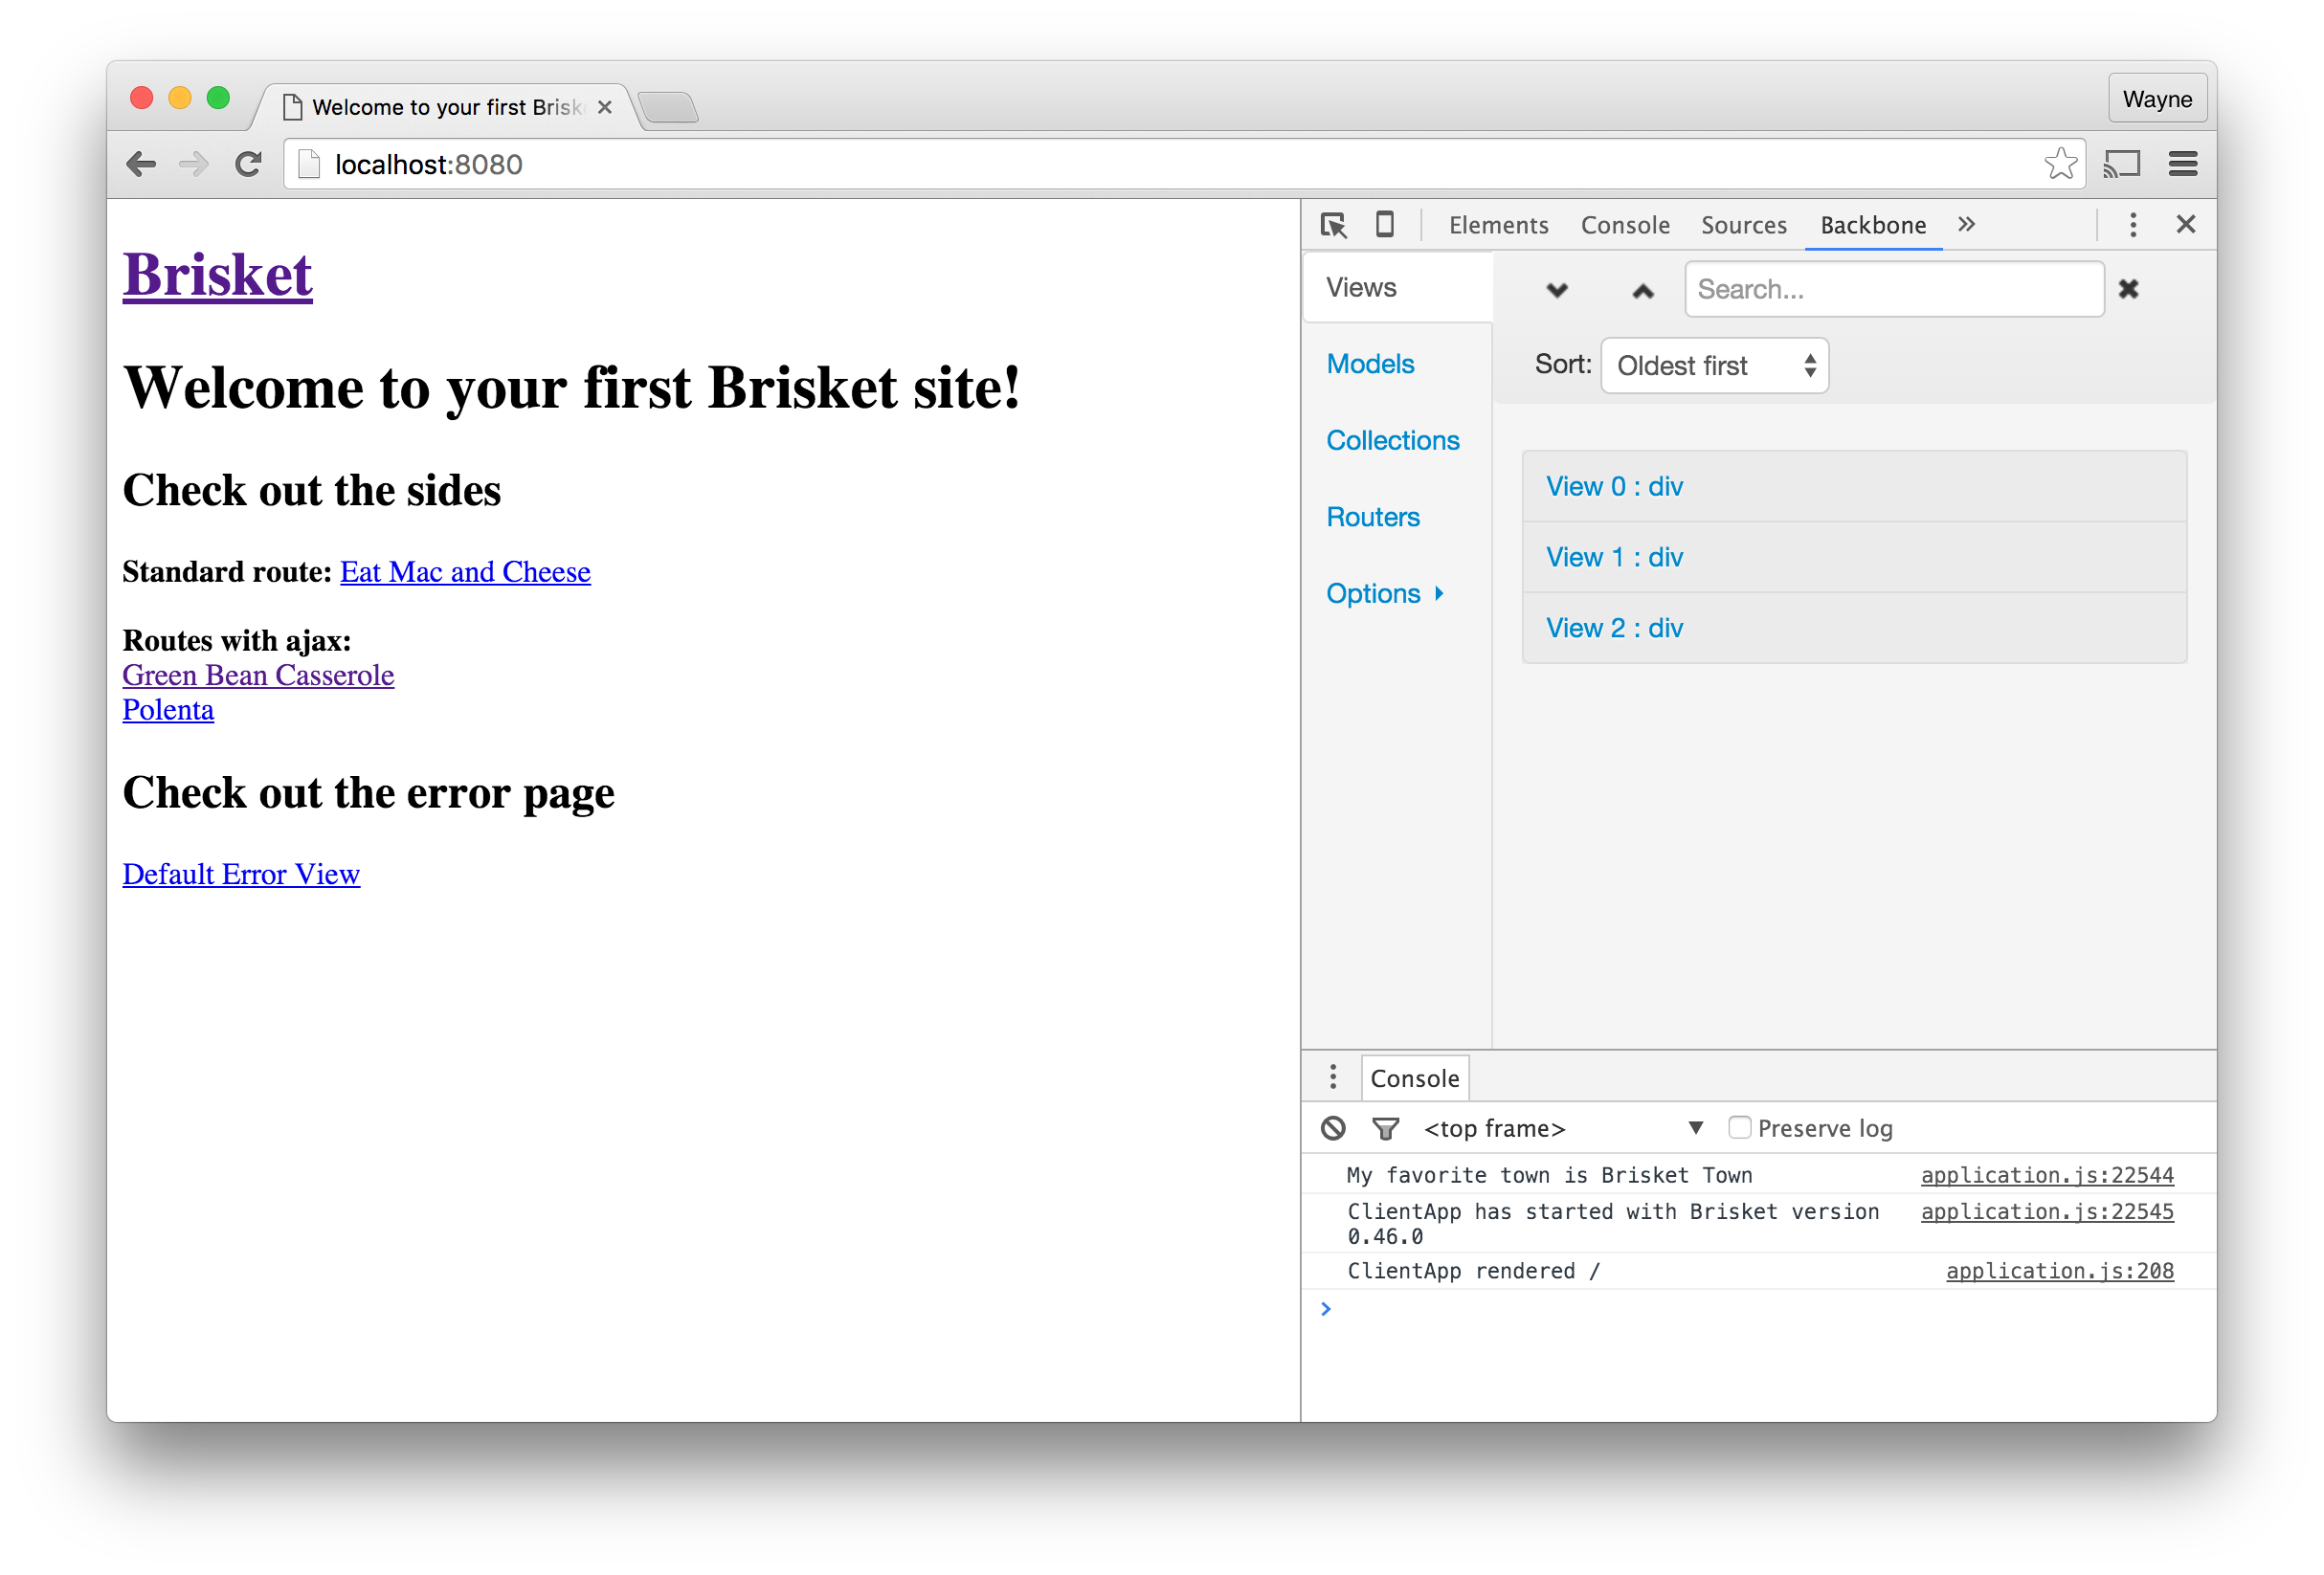
Task: Enable the Preserve log checkbox
Action: (x=1739, y=1127)
